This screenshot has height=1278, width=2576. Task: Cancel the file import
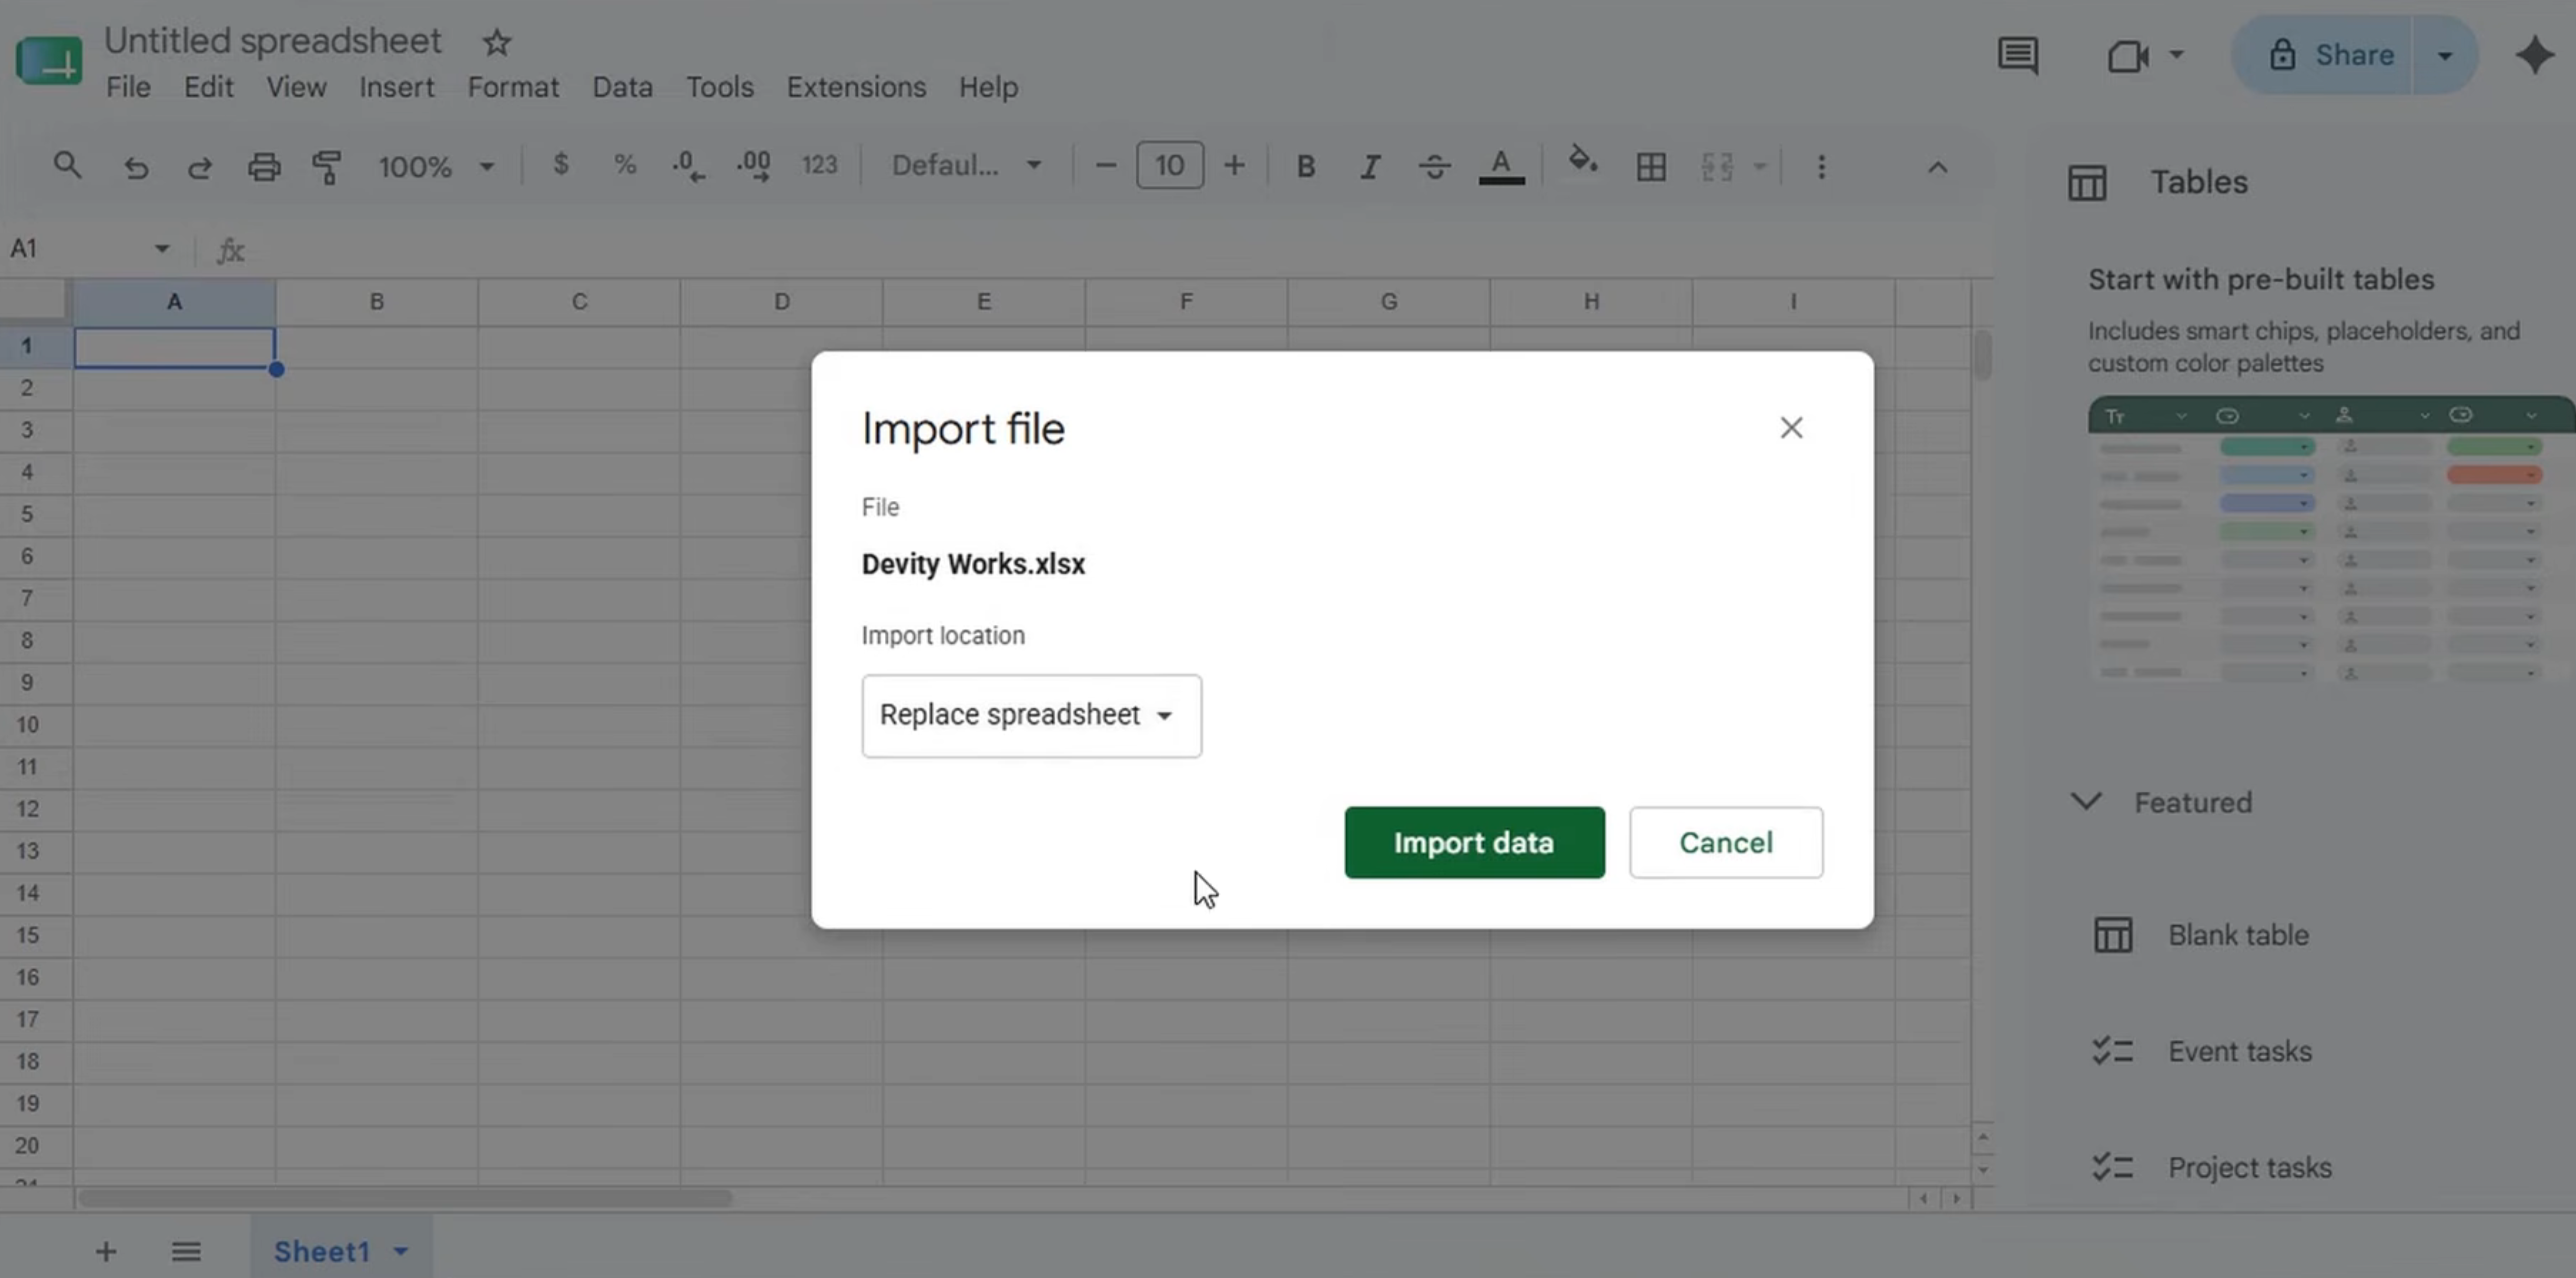[1726, 843]
